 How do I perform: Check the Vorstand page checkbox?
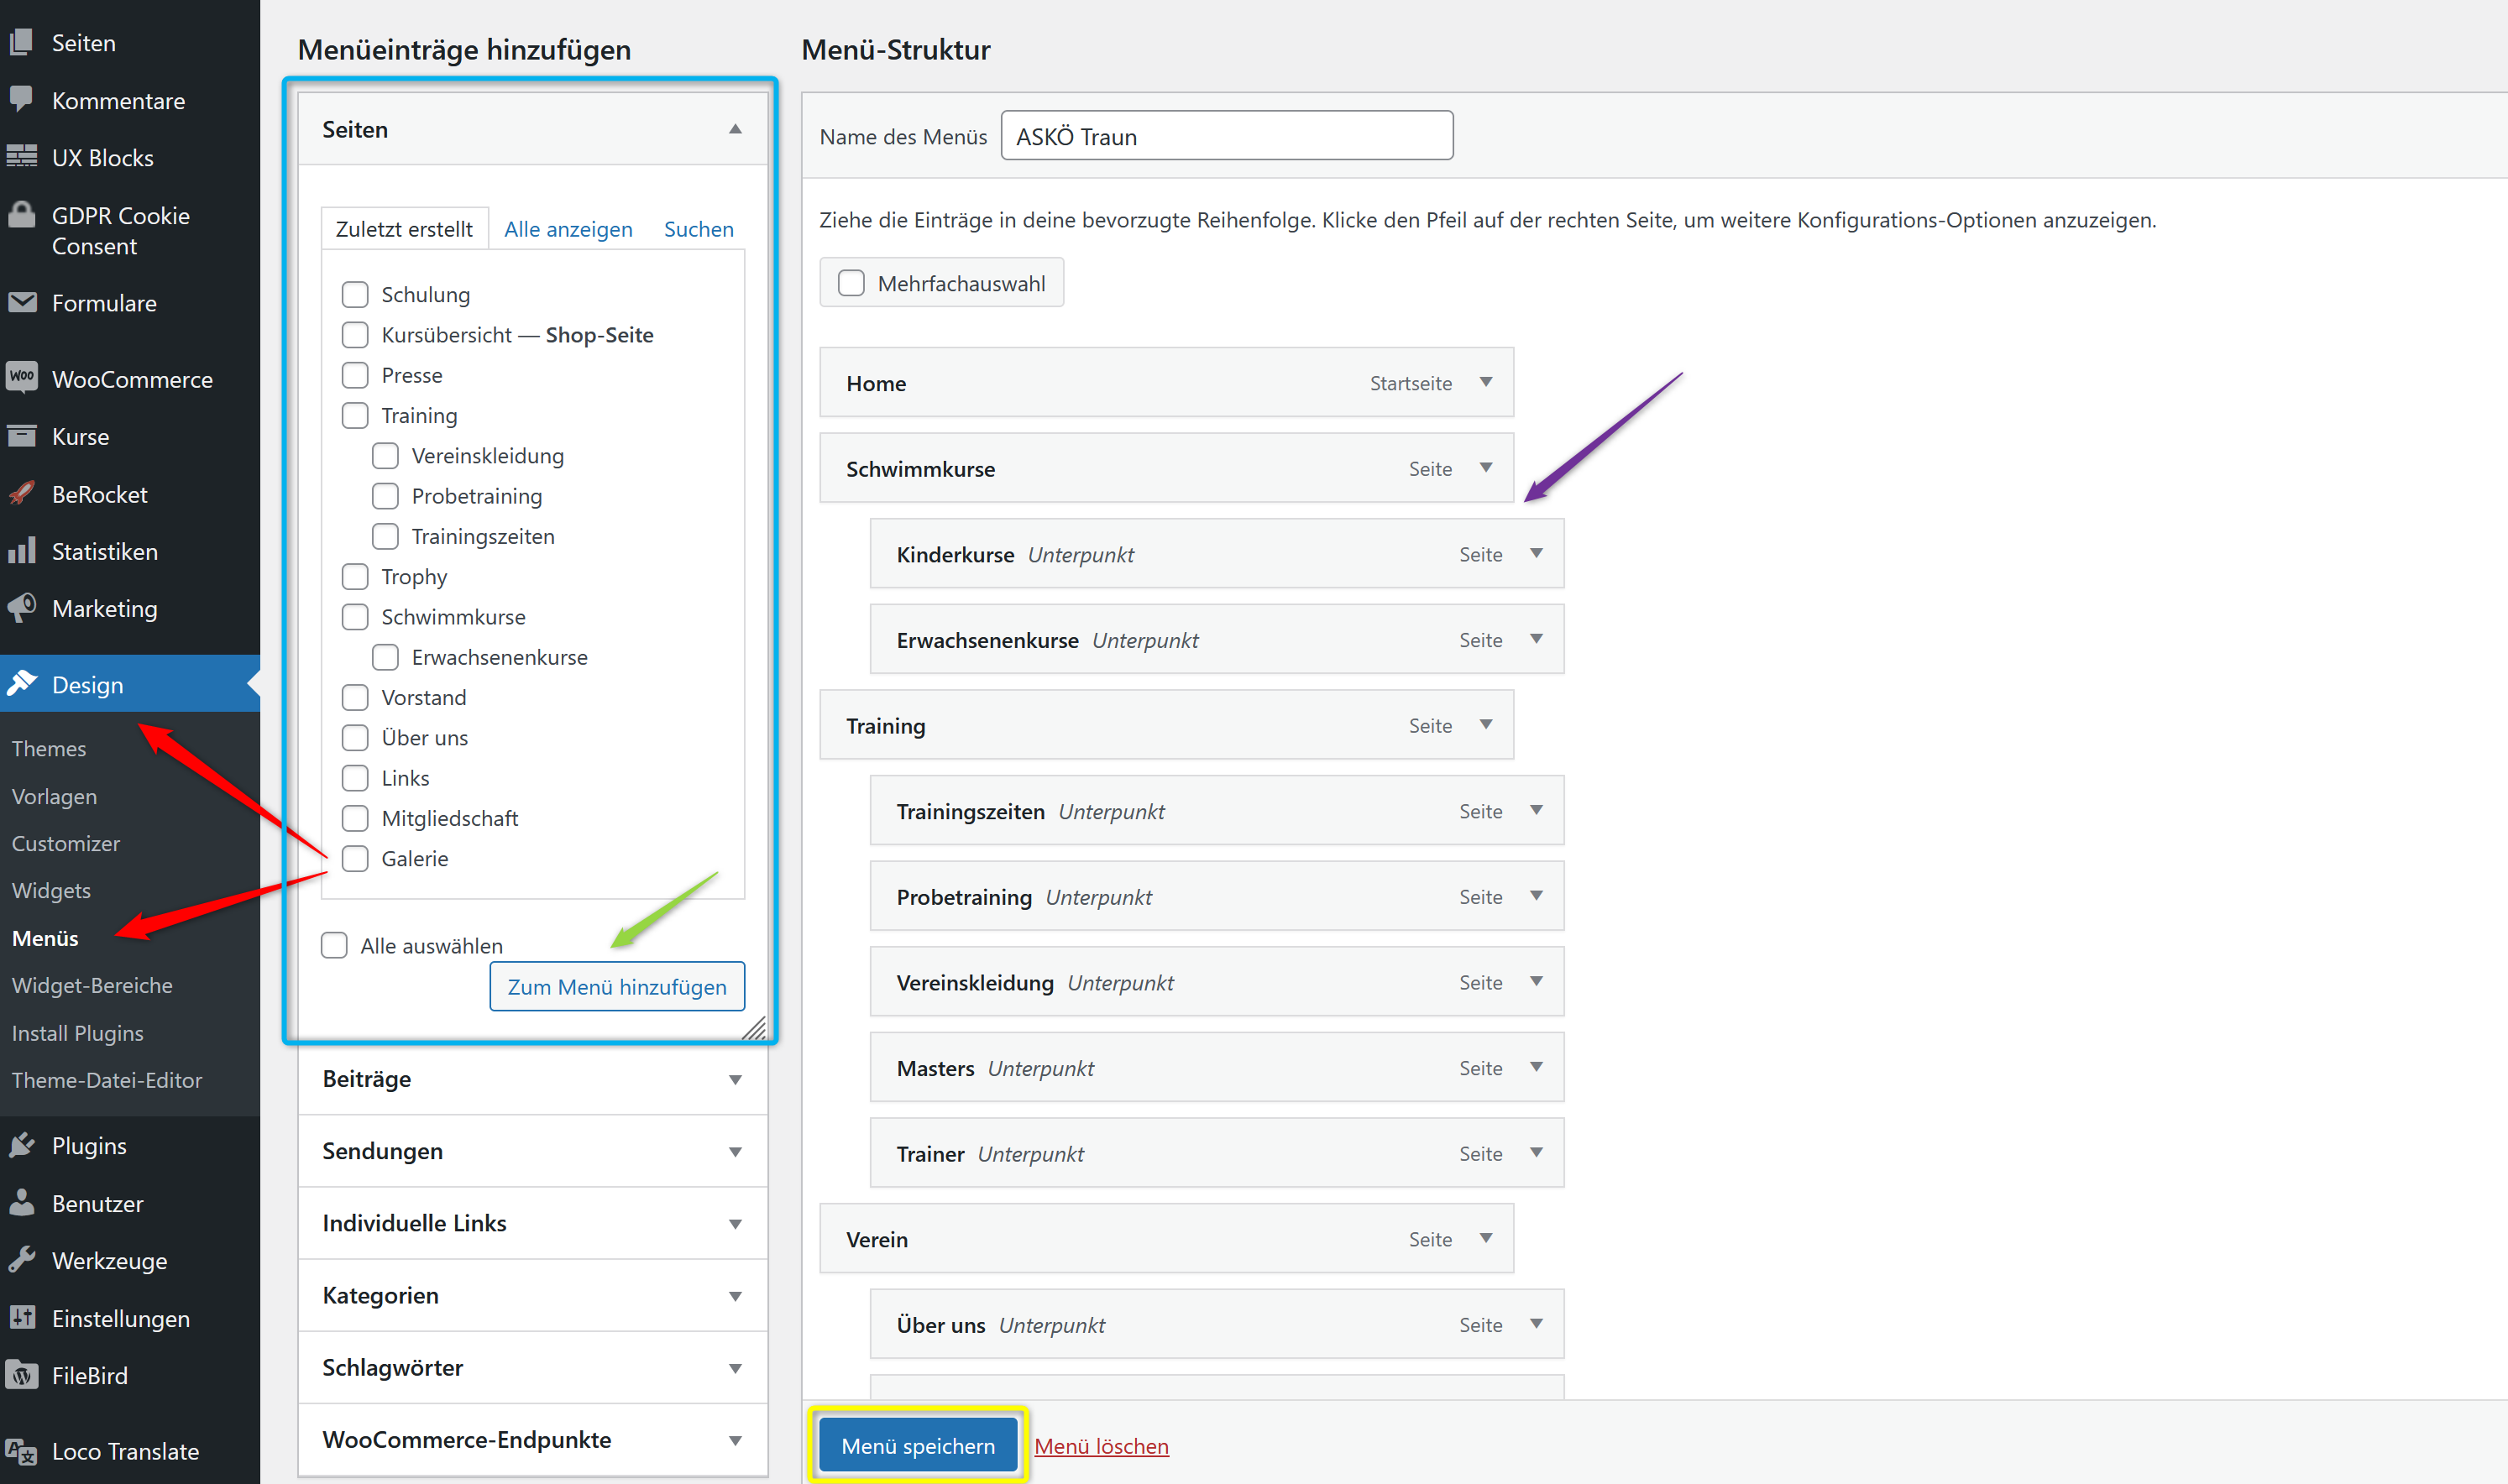click(x=355, y=697)
